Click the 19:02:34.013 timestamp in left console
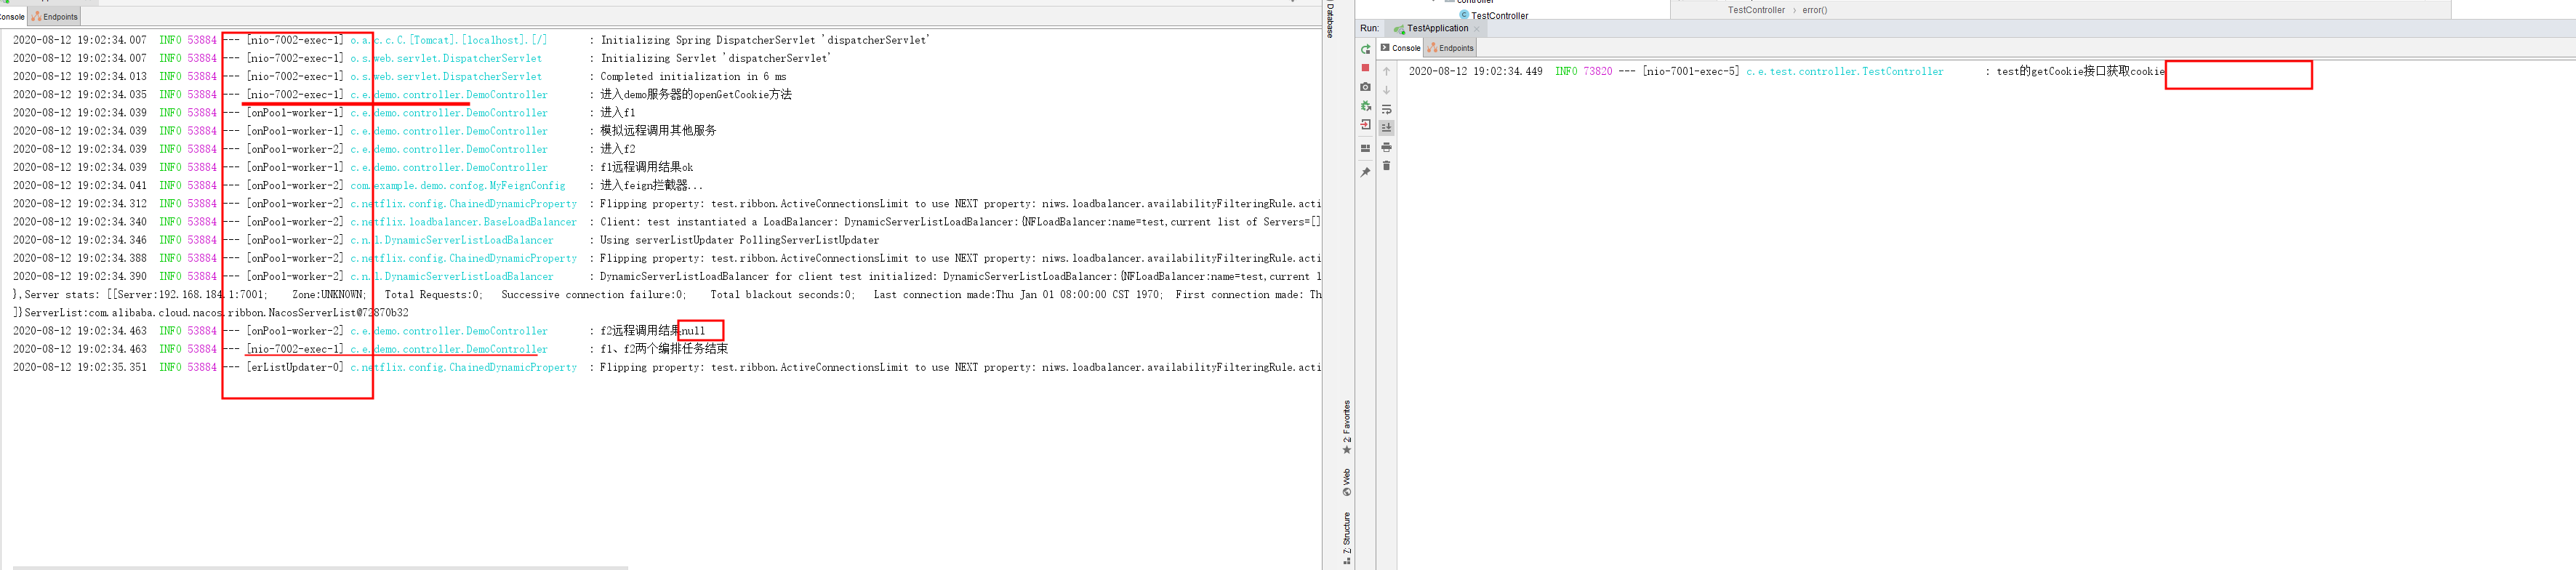Image resolution: width=2576 pixels, height=570 pixels. tap(113, 76)
